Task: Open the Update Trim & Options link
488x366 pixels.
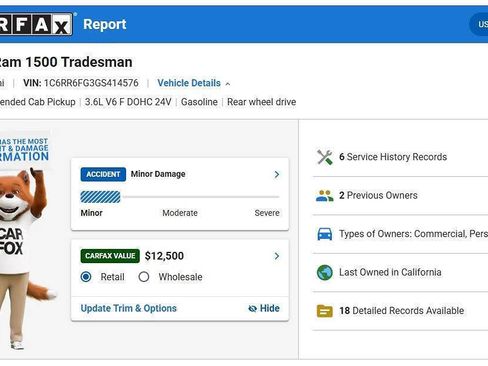Action: tap(129, 308)
